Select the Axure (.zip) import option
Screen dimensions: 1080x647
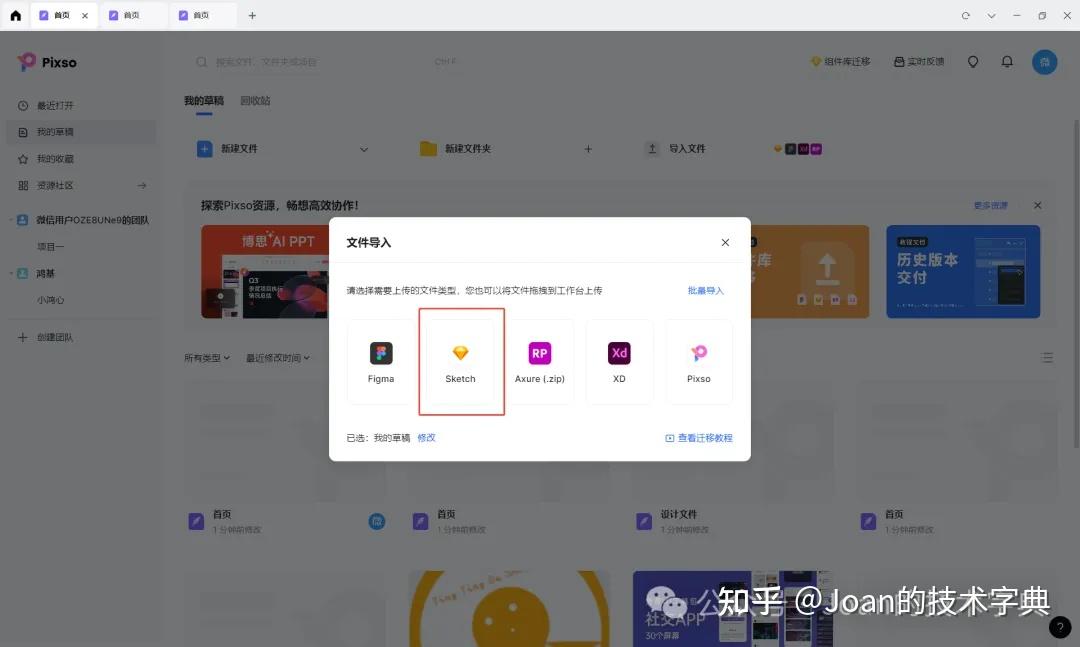(x=539, y=360)
